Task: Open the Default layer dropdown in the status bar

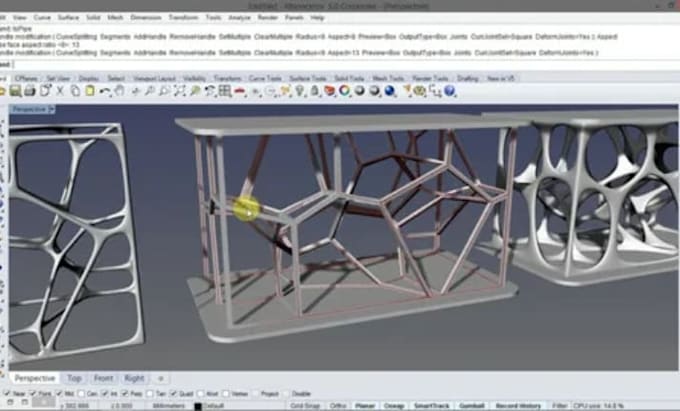Action: tap(213, 406)
